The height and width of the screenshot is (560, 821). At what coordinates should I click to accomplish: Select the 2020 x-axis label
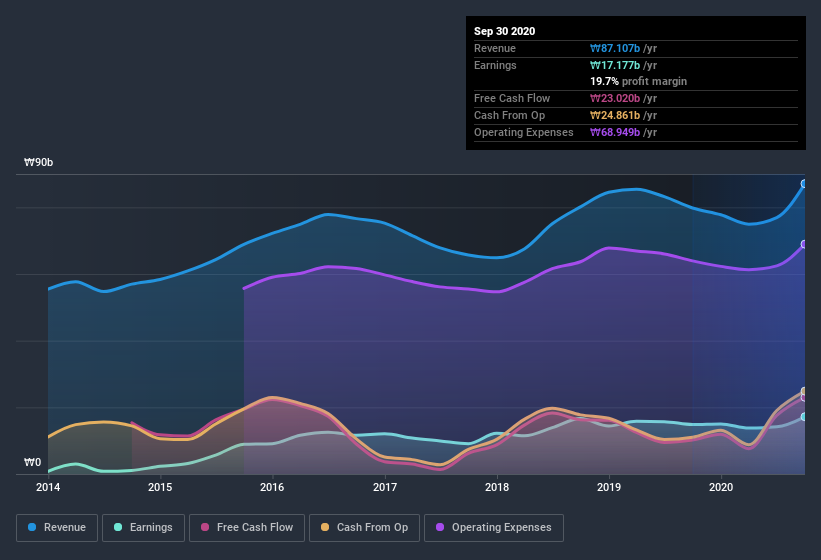[x=721, y=487]
